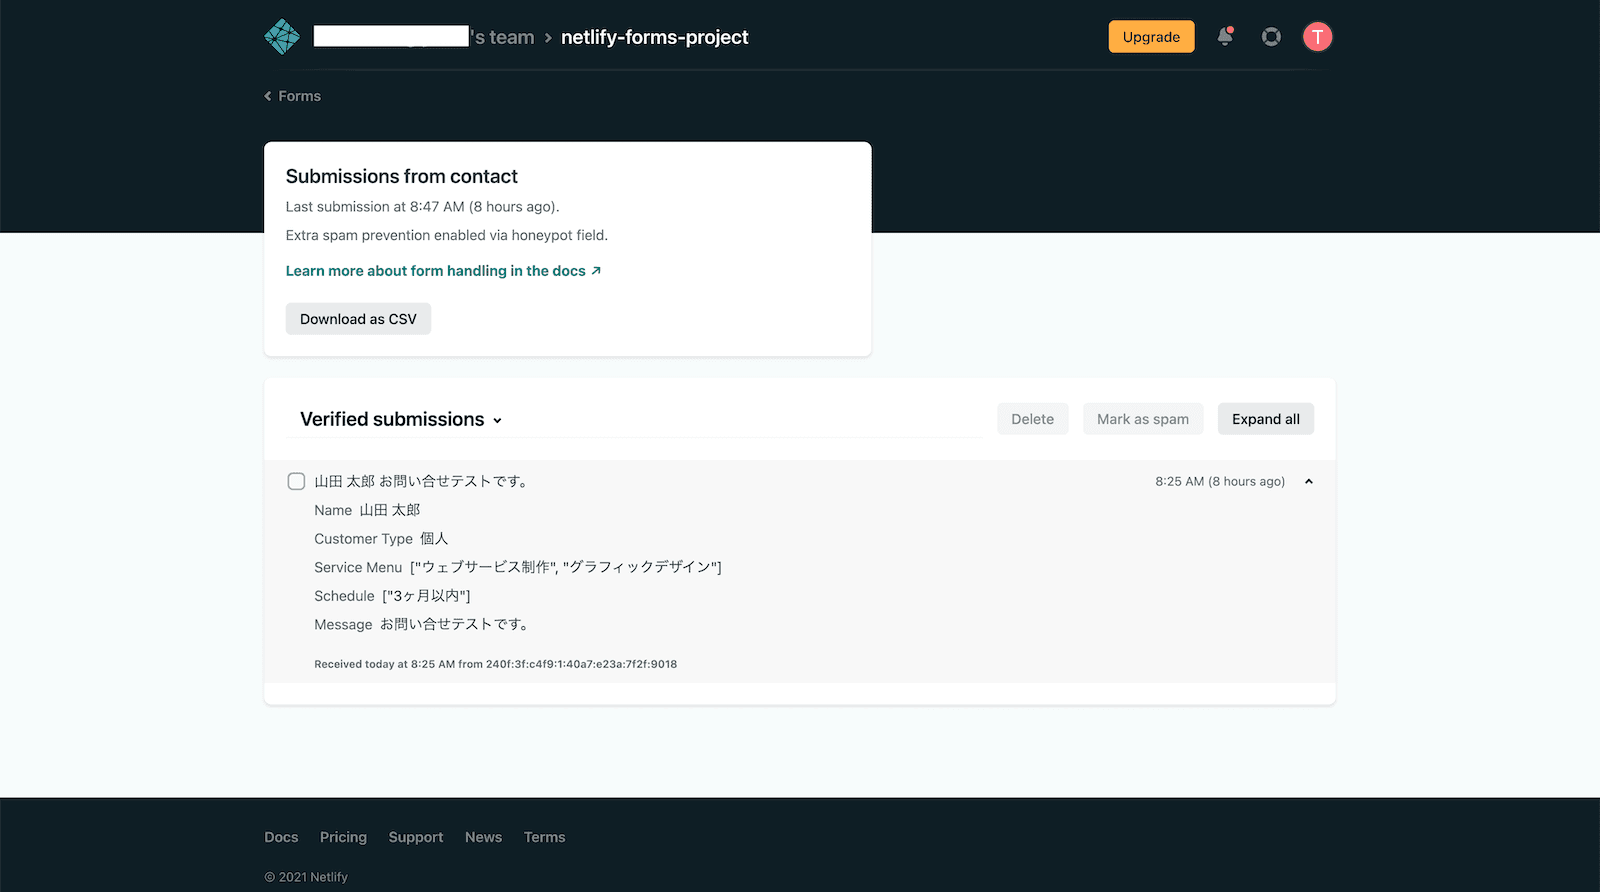Click the external link arrow after docs
The image size is (1600, 892).
coord(596,271)
